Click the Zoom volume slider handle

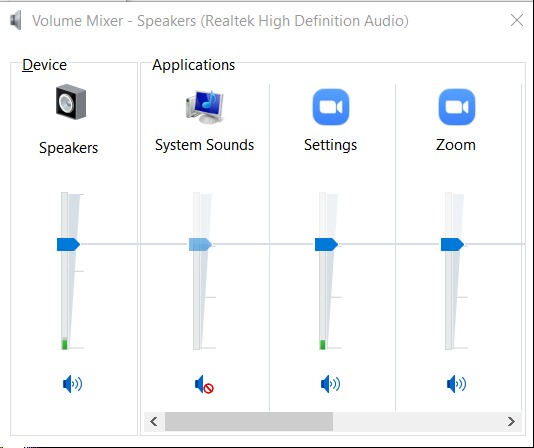coord(452,244)
